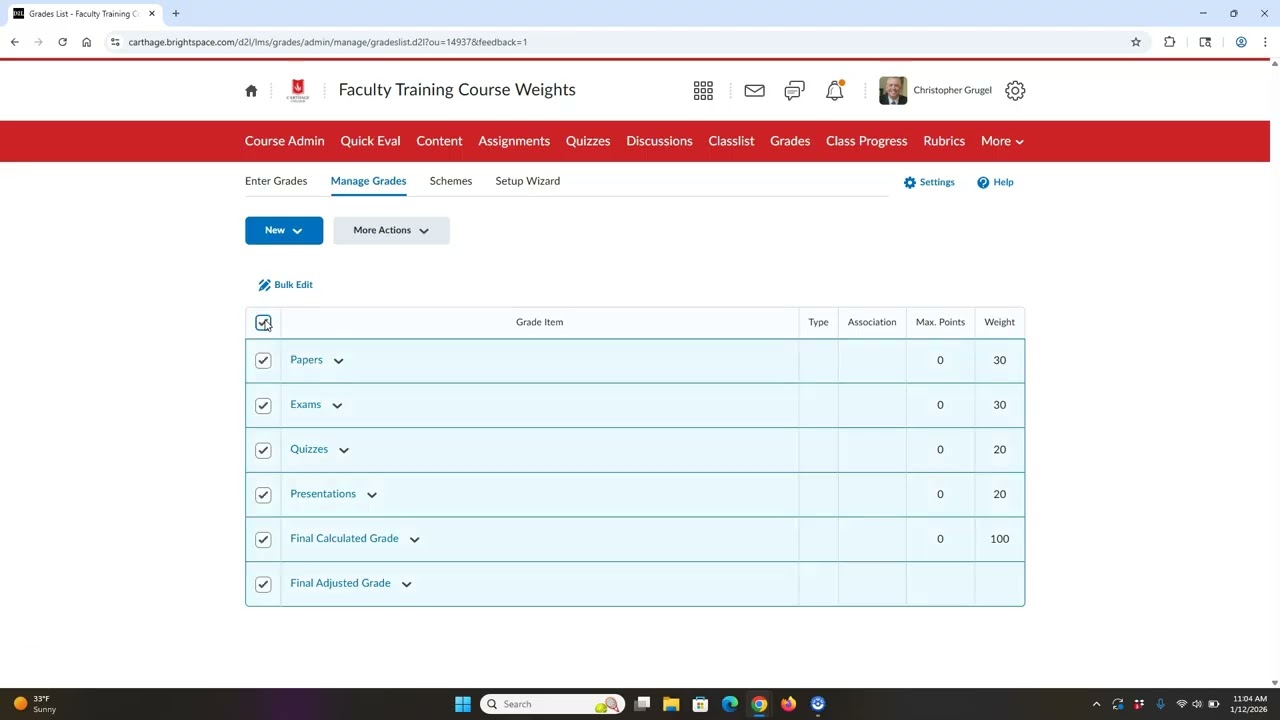
Task: Open Classlist in the navbar
Action: [731, 141]
